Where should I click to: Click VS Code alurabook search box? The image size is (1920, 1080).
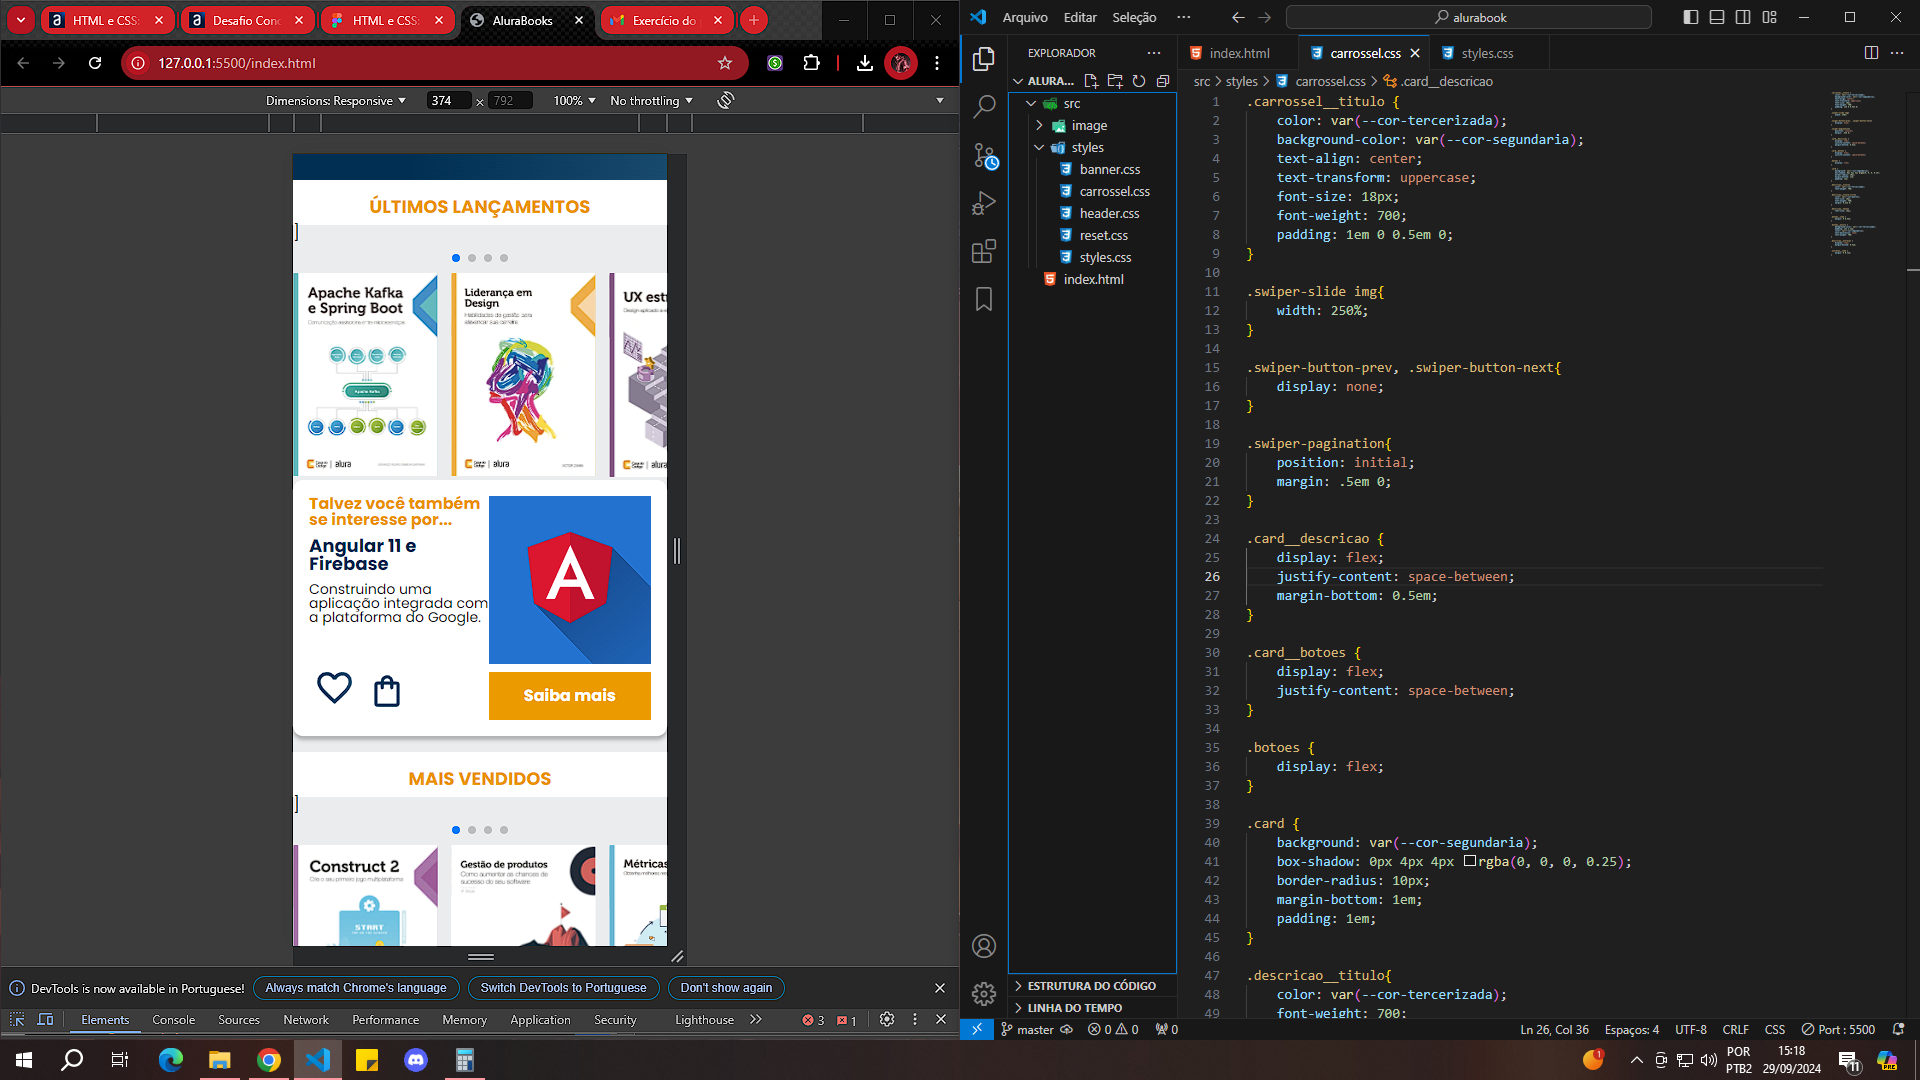1468,17
